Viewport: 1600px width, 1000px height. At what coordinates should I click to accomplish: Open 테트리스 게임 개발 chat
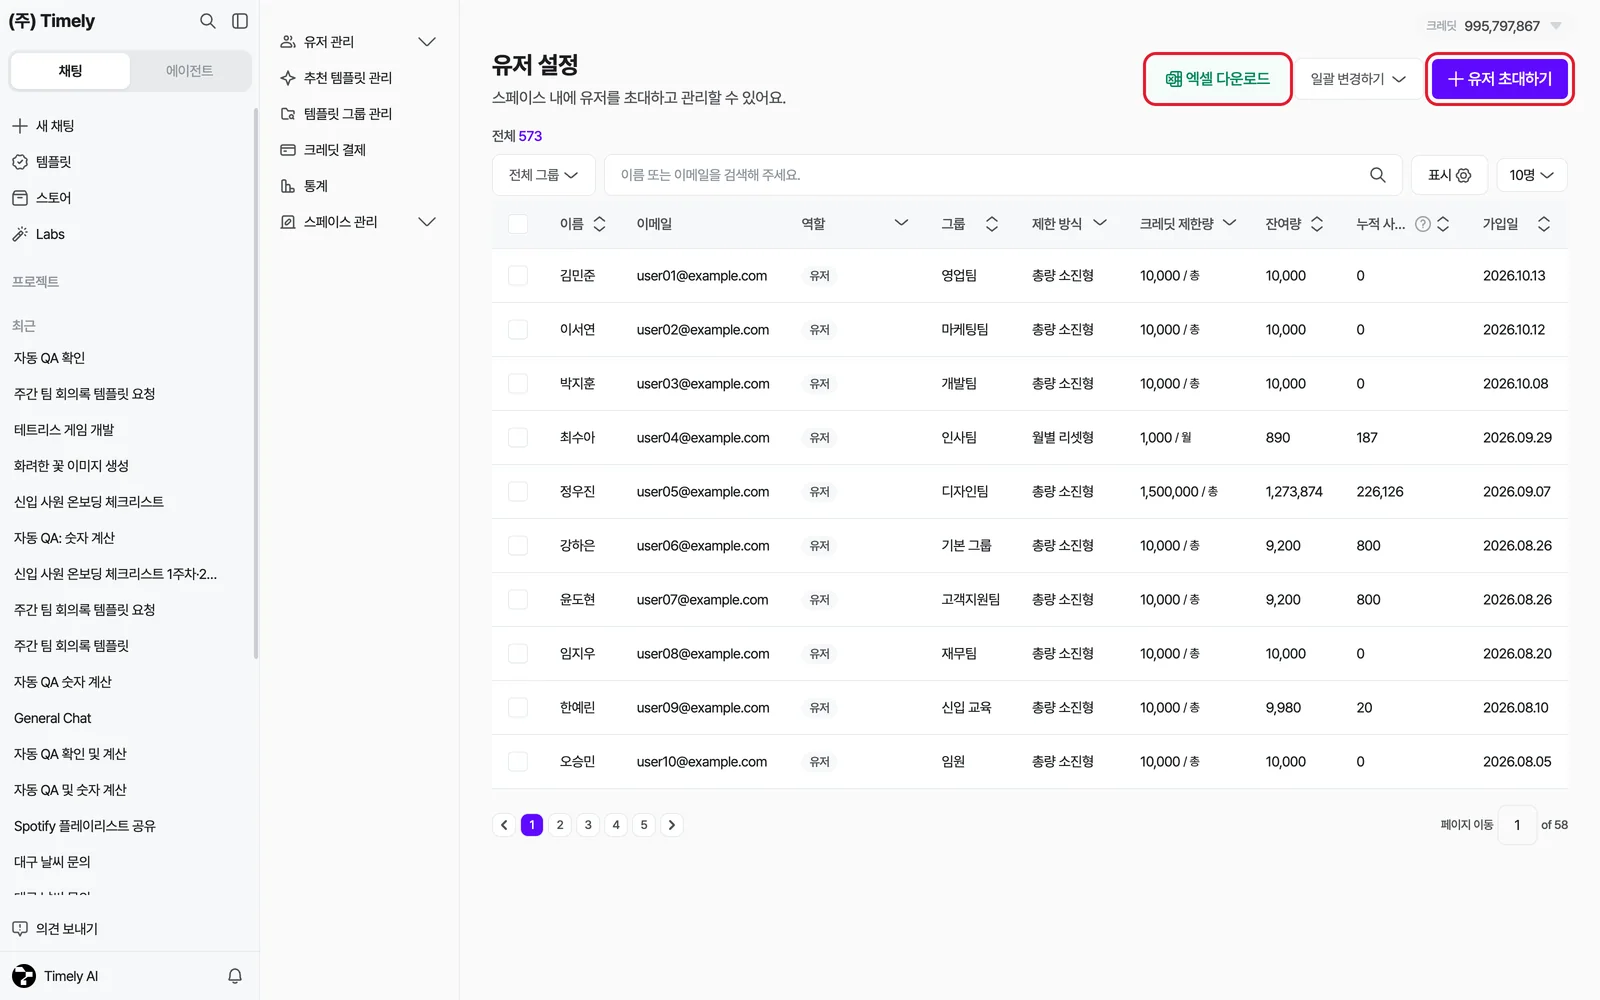(x=64, y=430)
